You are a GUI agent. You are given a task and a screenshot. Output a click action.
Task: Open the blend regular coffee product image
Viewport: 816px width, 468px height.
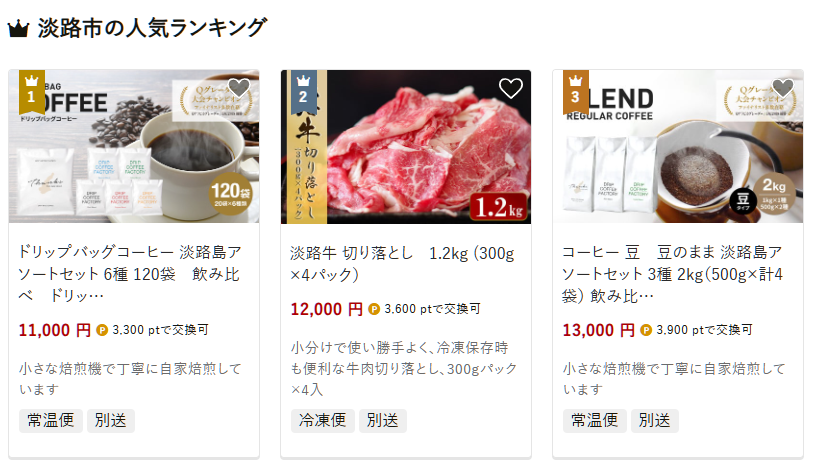tap(678, 146)
